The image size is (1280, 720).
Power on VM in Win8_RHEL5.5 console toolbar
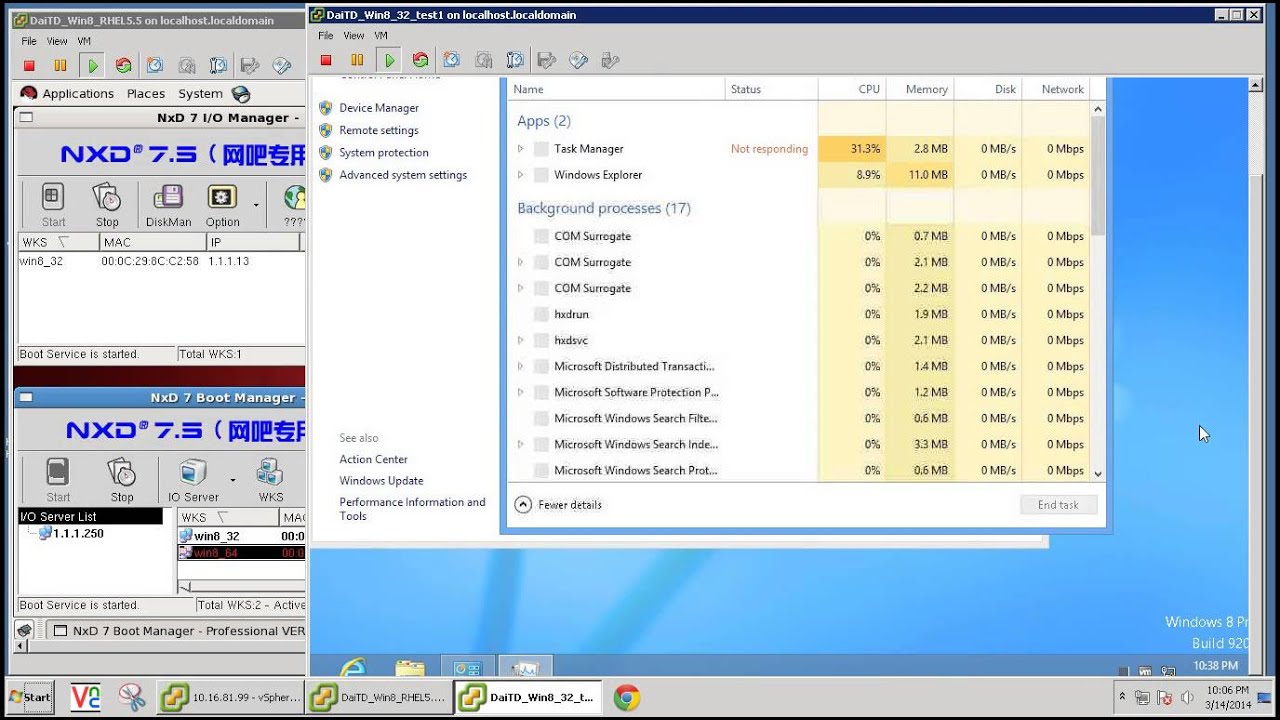[x=92, y=66]
